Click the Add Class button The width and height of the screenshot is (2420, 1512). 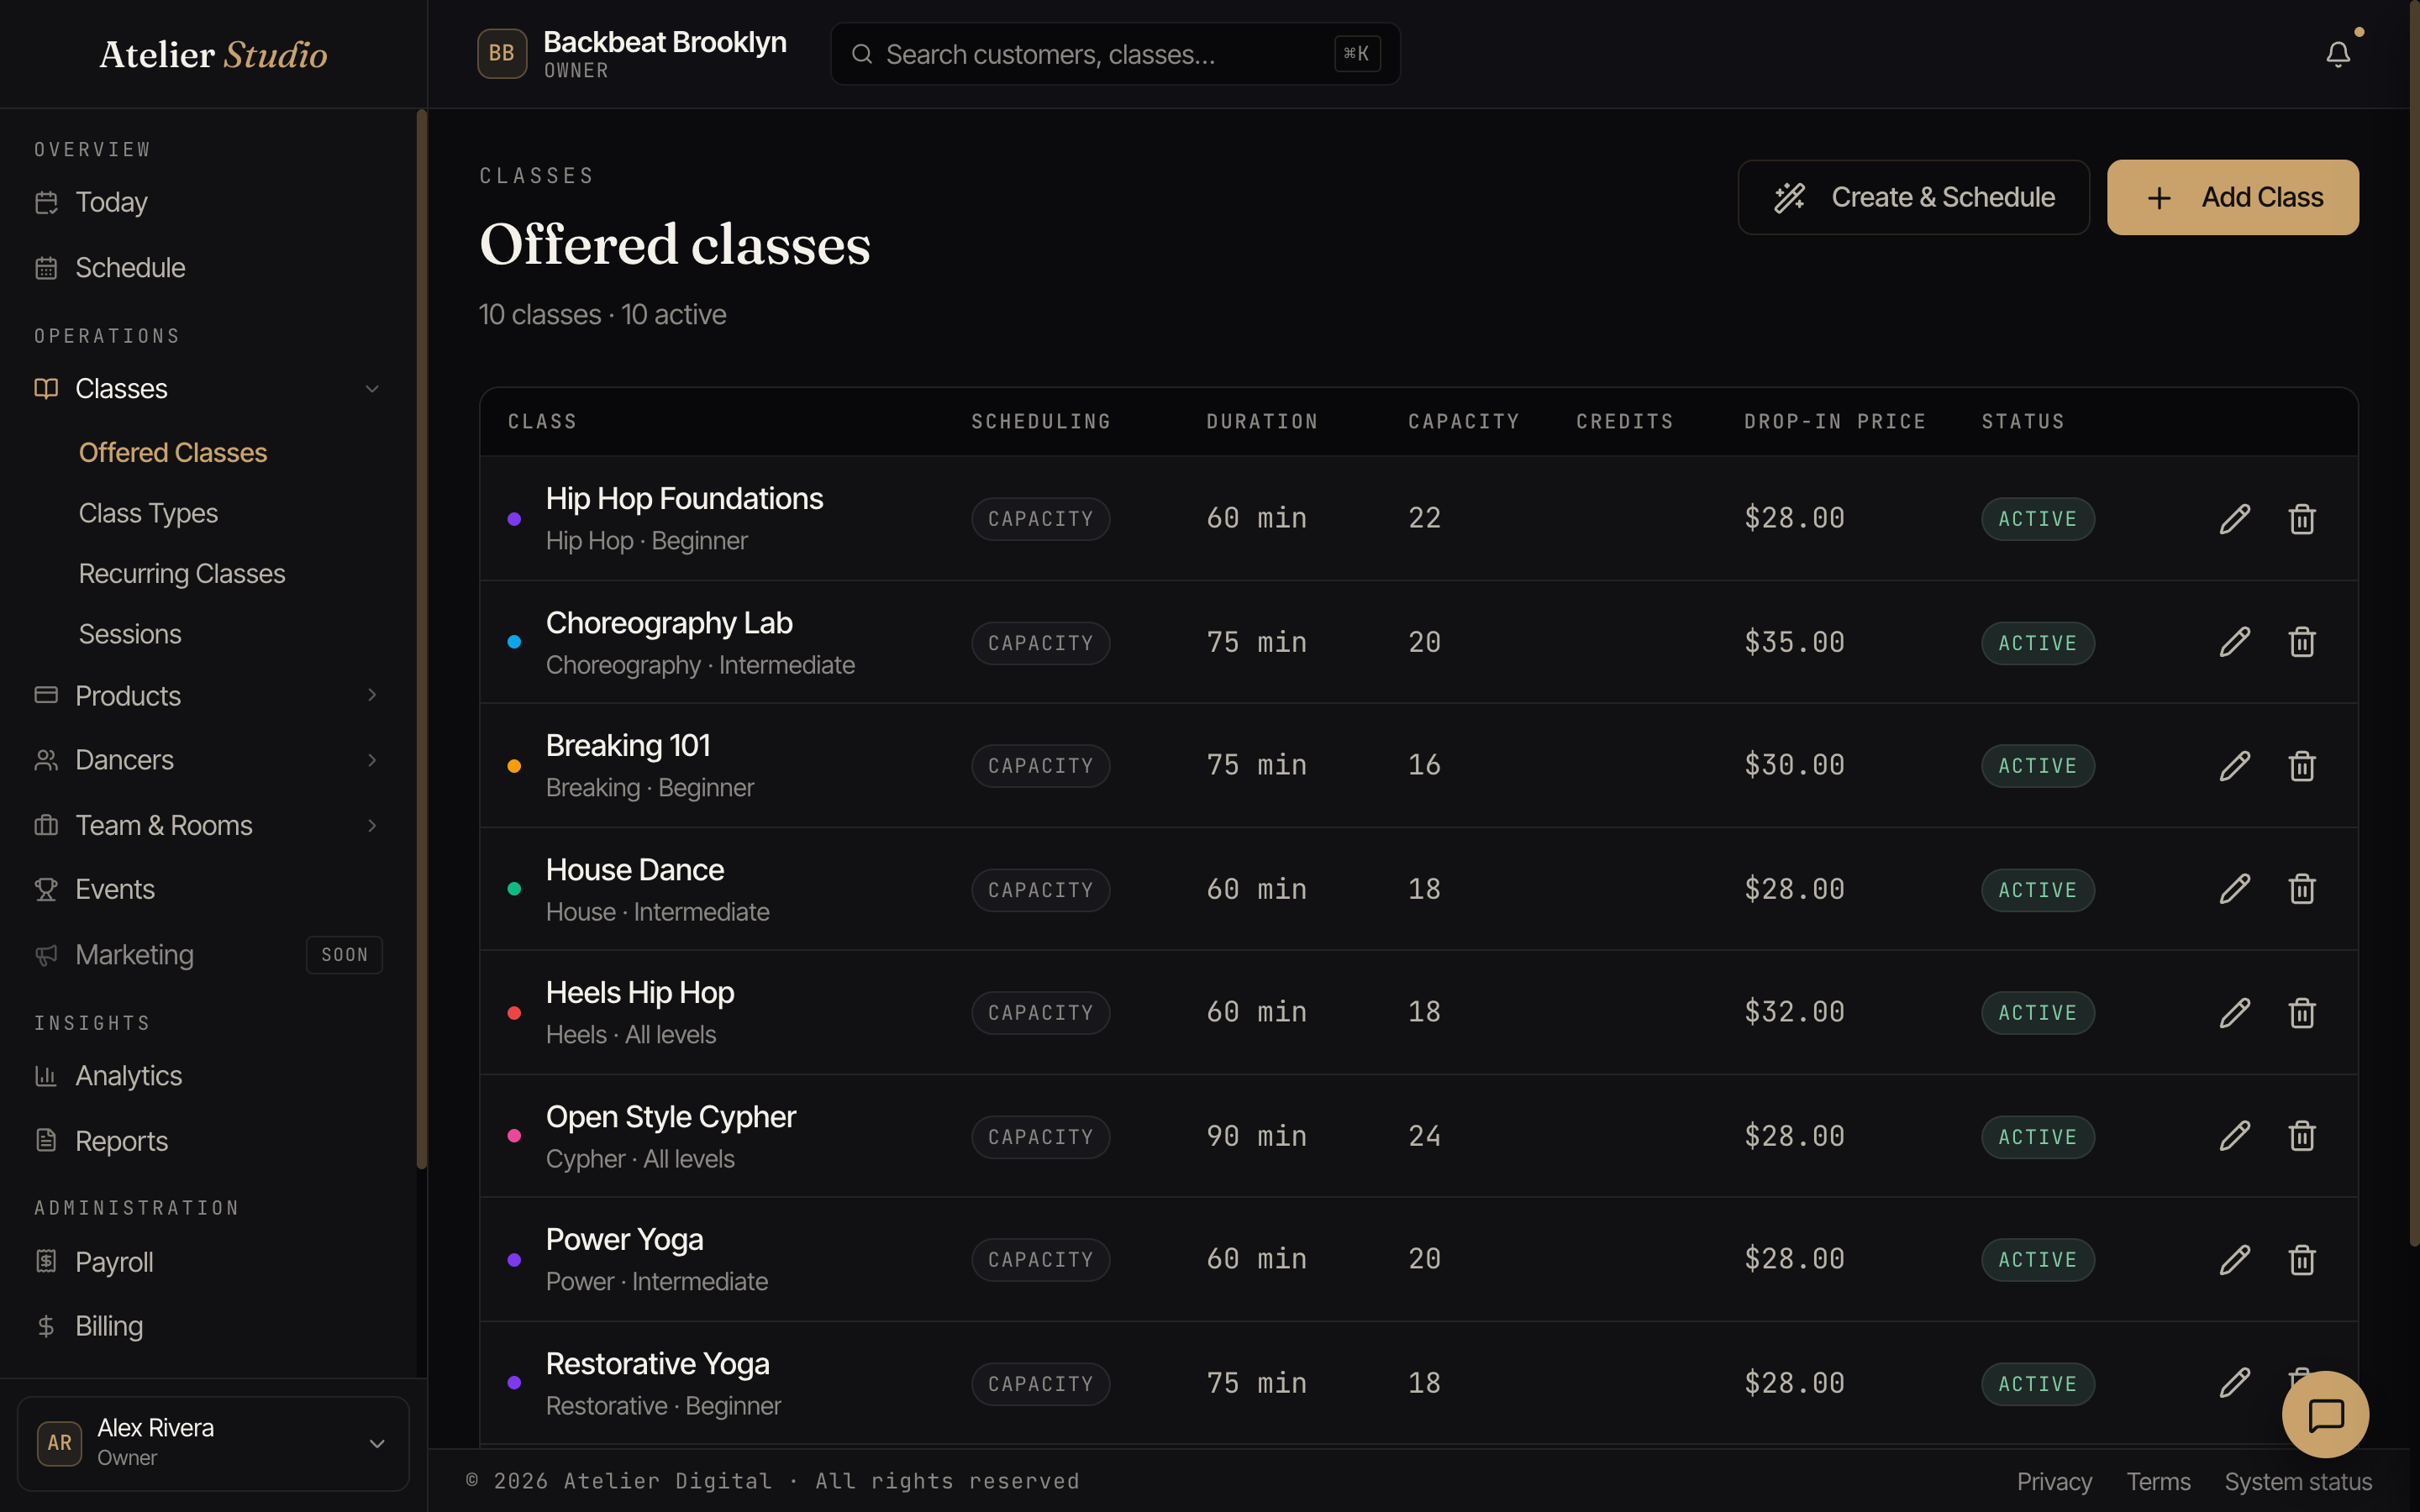click(x=2232, y=197)
